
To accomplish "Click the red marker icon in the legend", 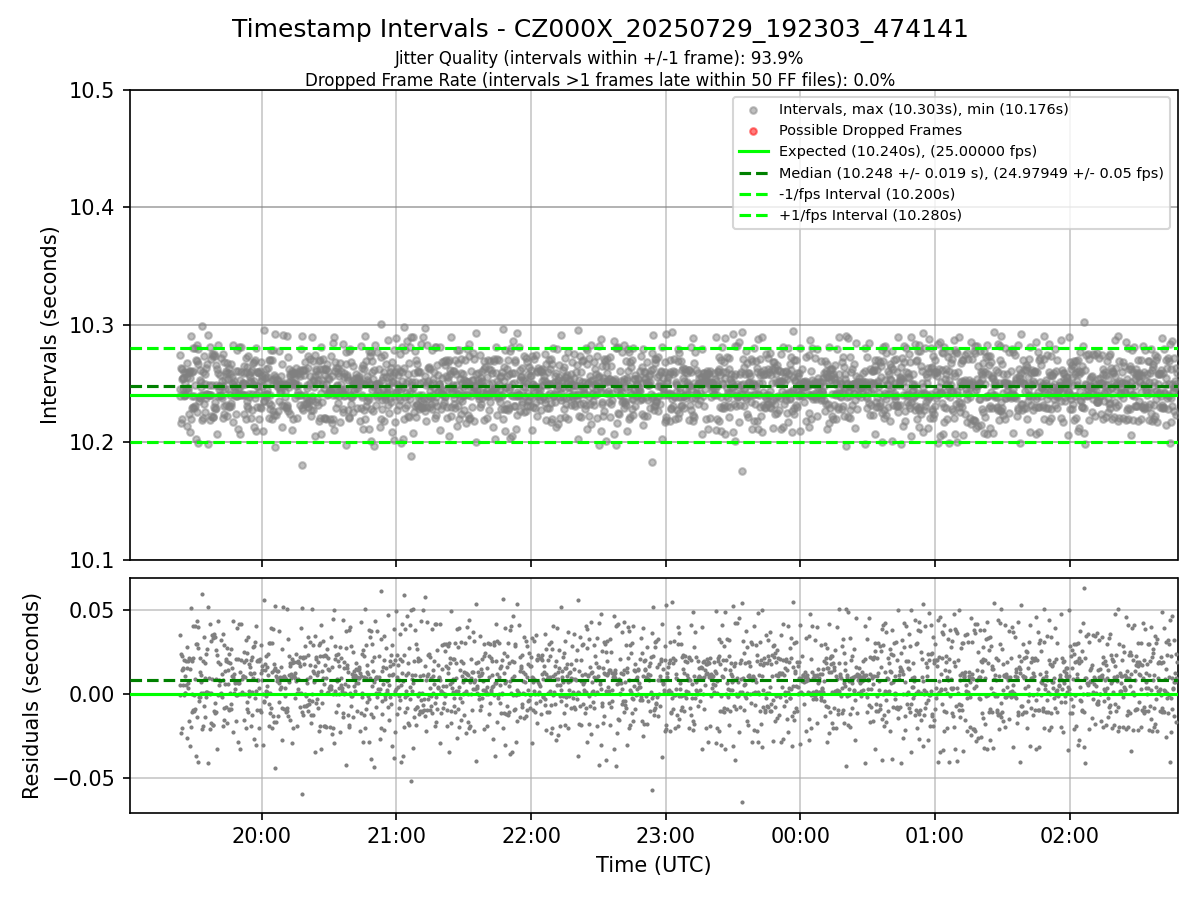I will point(753,131).
